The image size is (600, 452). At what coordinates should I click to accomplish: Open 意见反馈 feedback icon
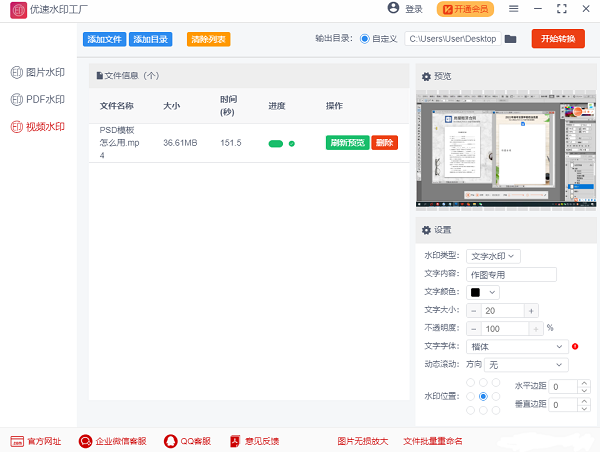235,441
